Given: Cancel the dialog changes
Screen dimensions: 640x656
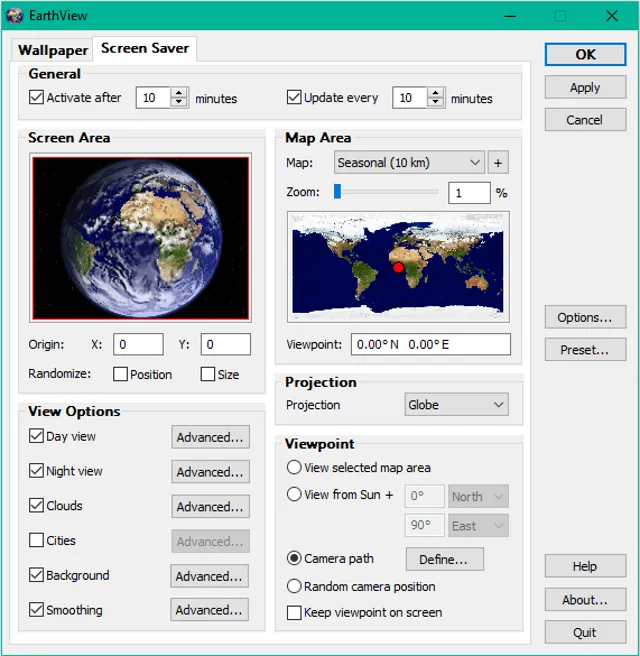Looking at the screenshot, I should [x=585, y=120].
